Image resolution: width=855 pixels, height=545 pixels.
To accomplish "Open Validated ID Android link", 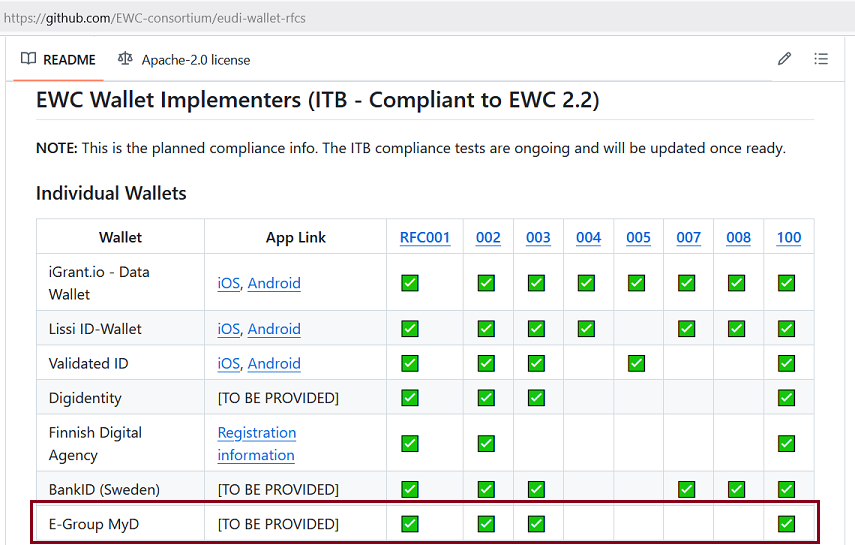I will [274, 363].
